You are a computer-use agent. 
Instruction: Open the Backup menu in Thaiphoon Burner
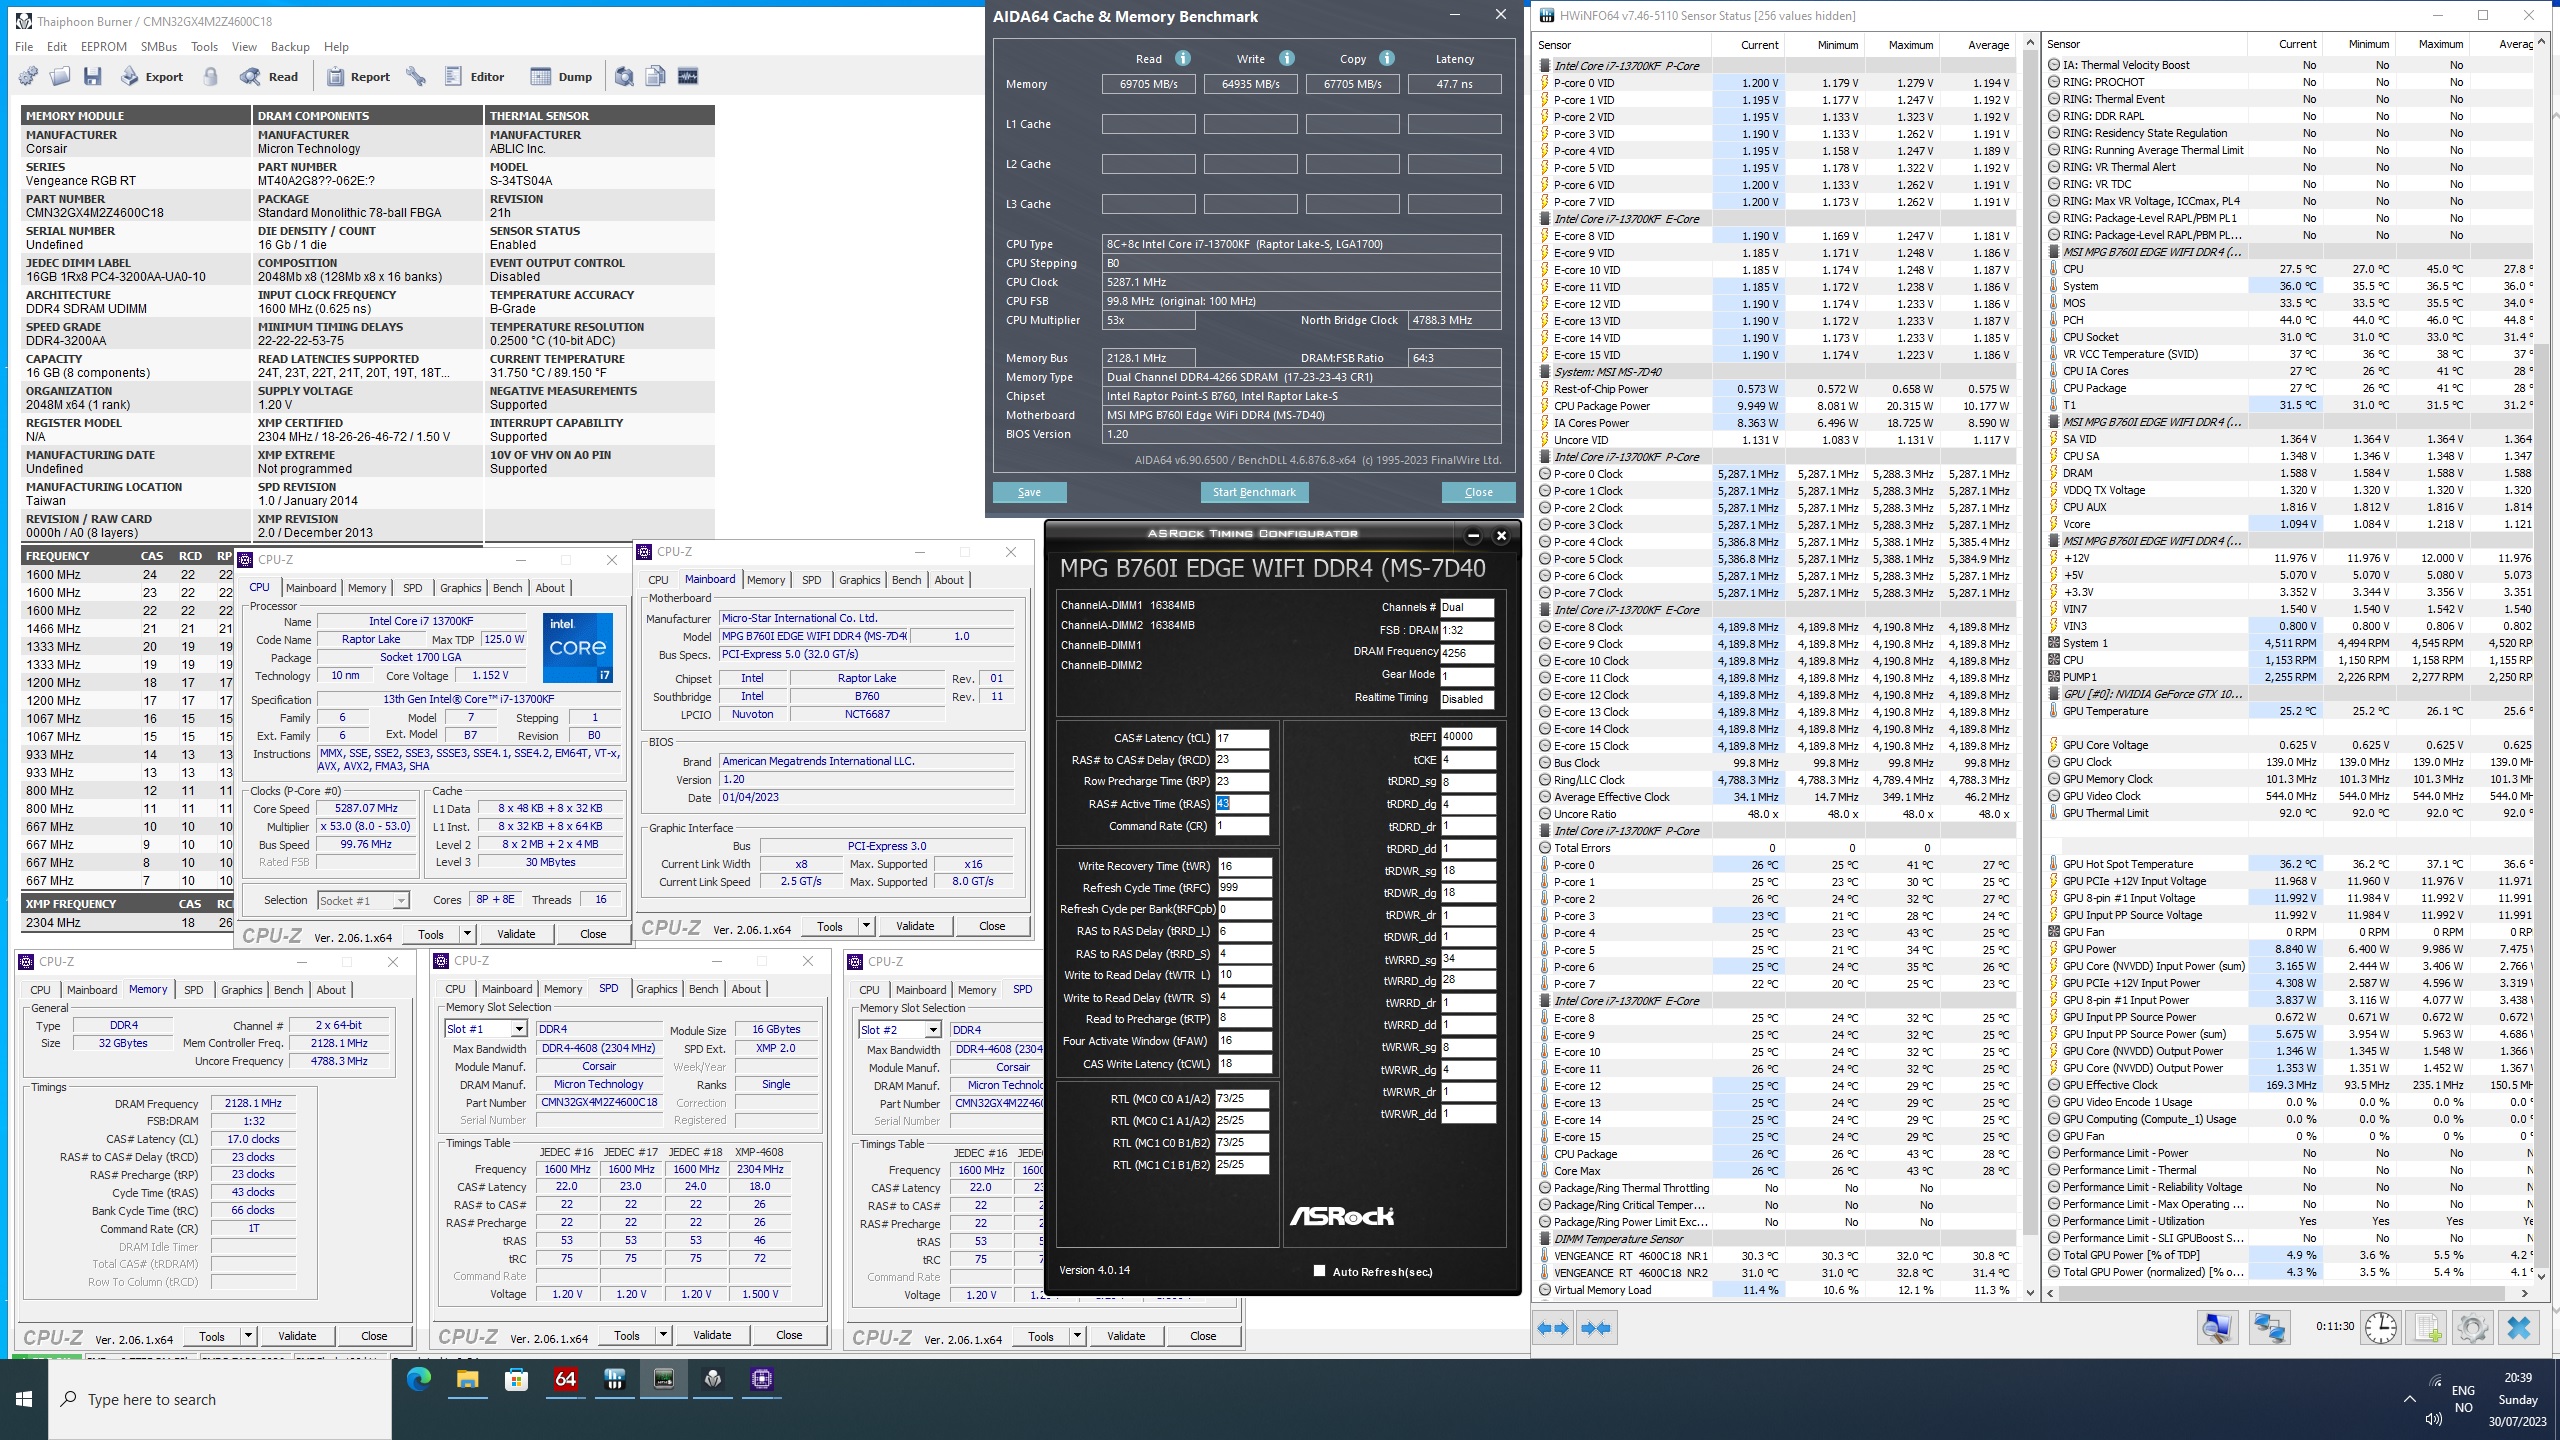click(290, 47)
